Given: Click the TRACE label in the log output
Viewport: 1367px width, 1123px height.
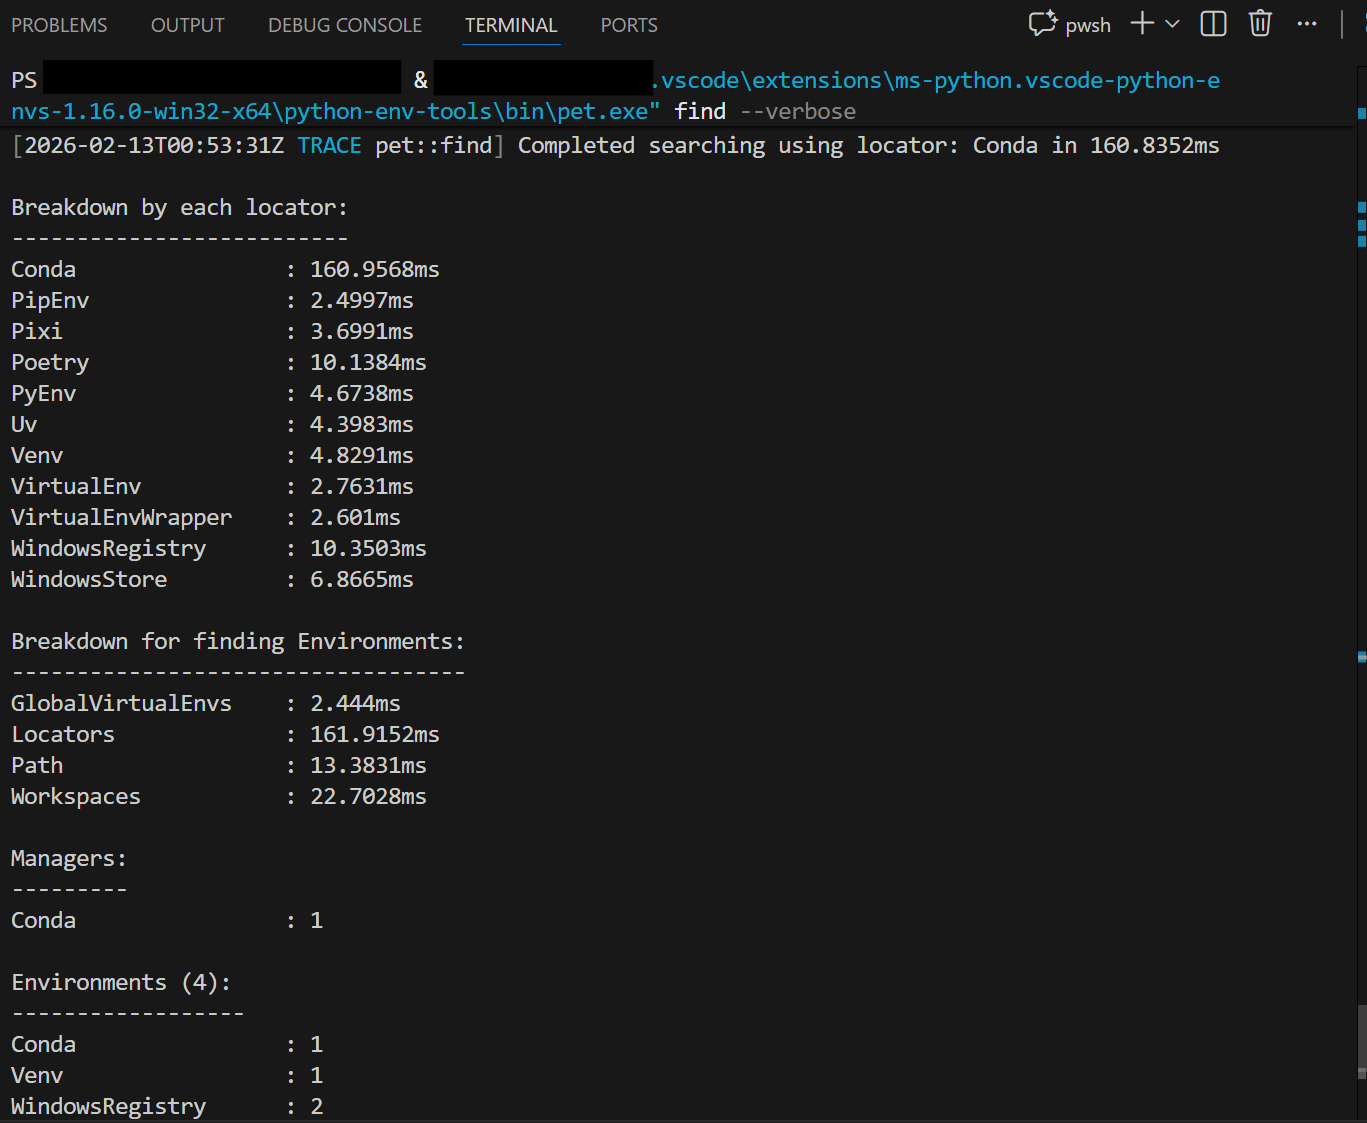Looking at the screenshot, I should [329, 145].
